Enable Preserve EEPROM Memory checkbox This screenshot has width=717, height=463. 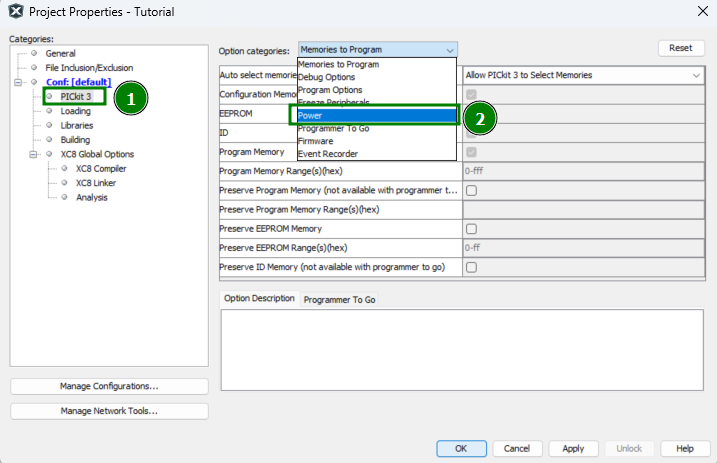click(471, 229)
